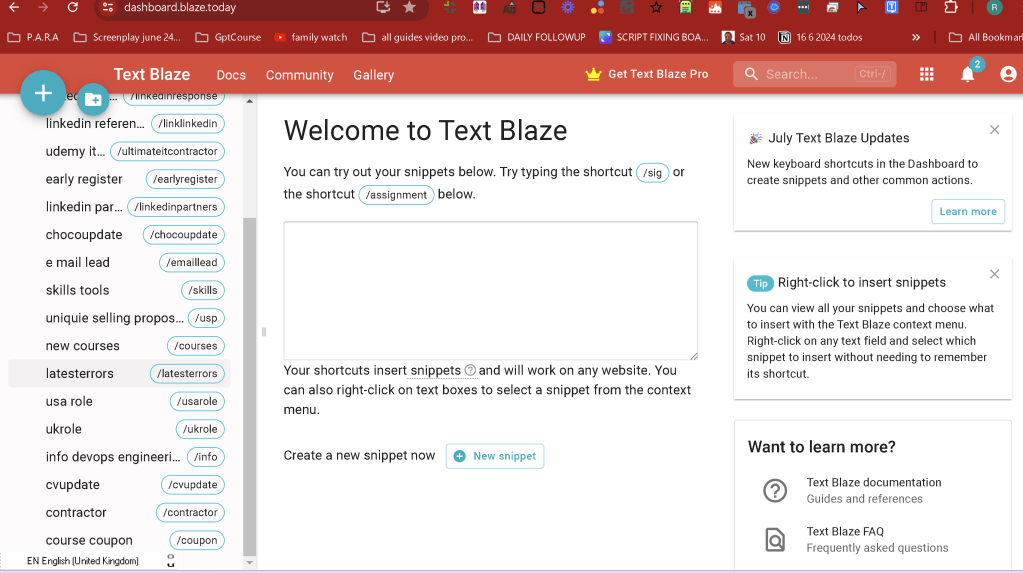1023x573 pixels.
Task: Click browser forward arrow
Action: [x=43, y=7]
